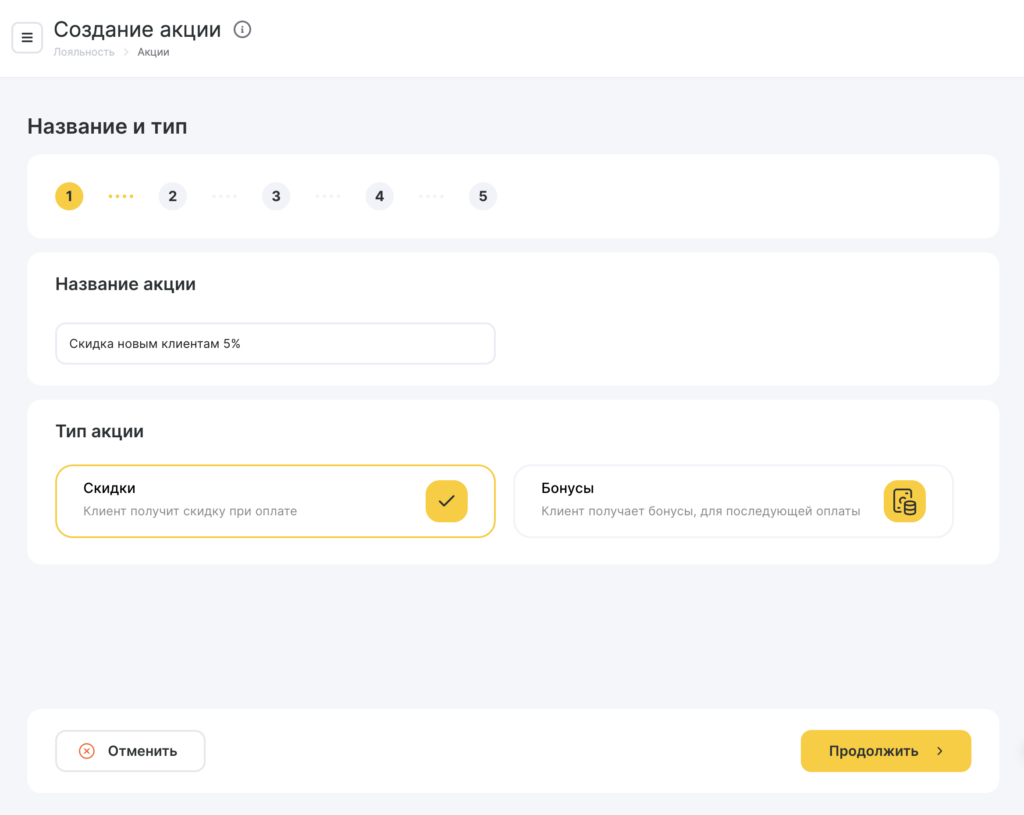Click step 1 in the wizard
1024x815 pixels.
coord(69,196)
